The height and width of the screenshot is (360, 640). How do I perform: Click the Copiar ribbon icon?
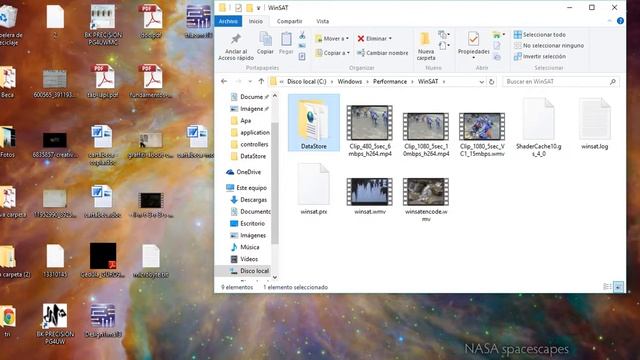(265, 43)
